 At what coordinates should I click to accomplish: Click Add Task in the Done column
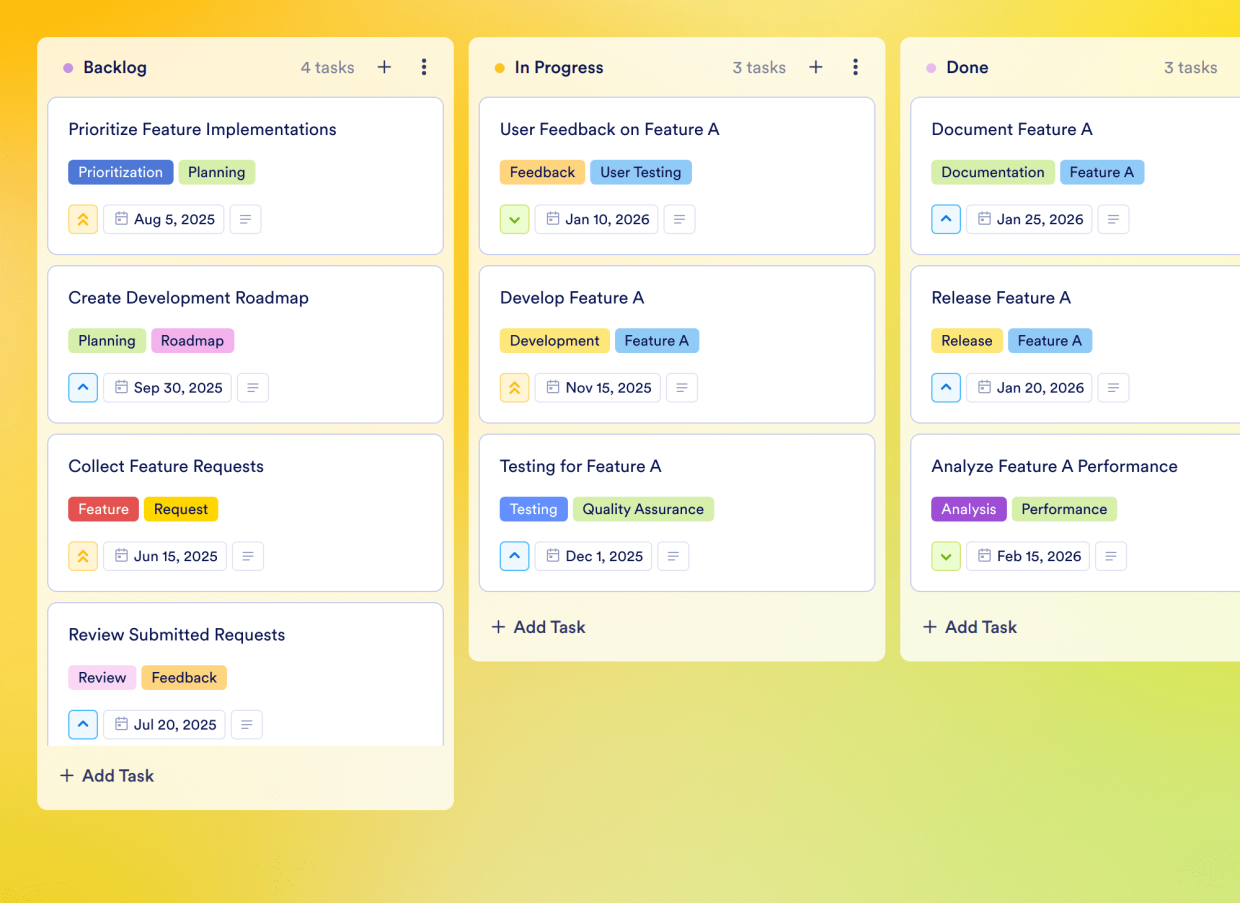pos(969,627)
